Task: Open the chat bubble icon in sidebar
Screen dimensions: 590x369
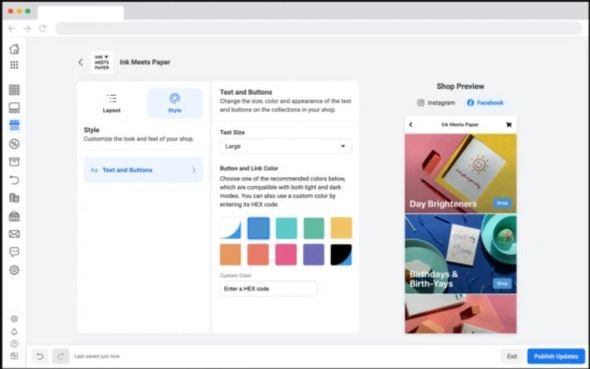Action: click(x=14, y=252)
